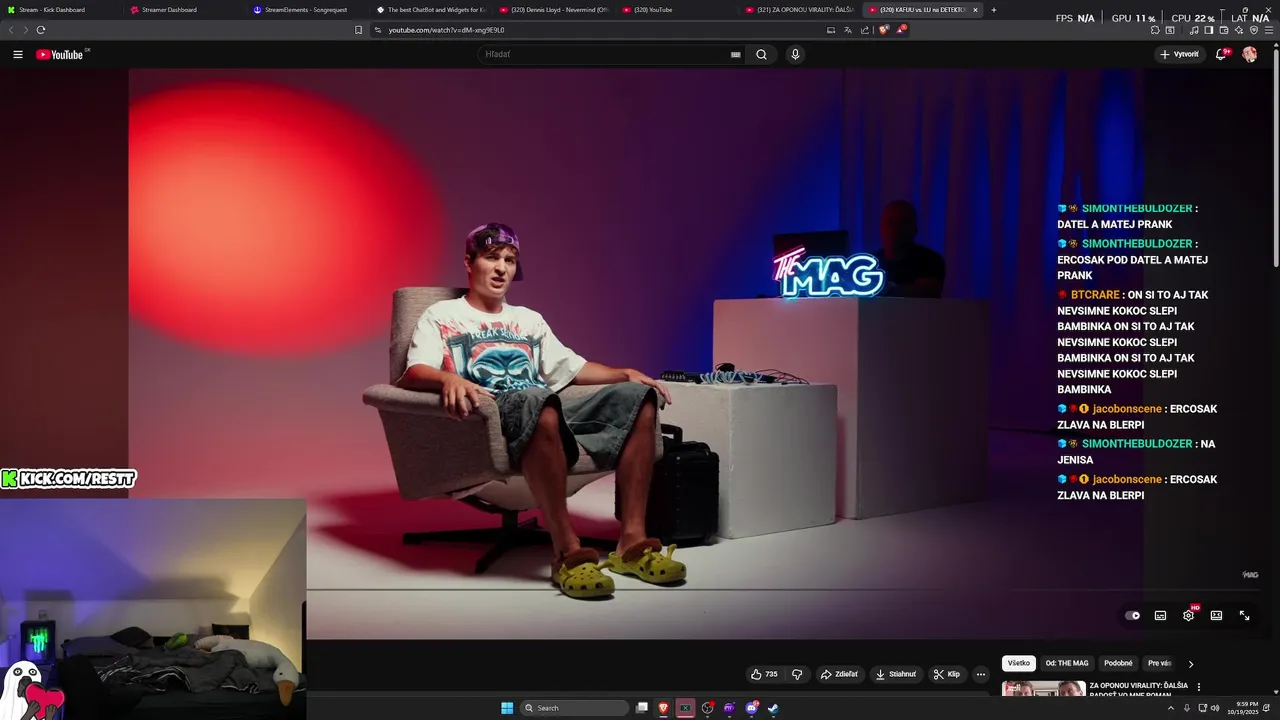
Task: Open options menu for ZA OPONOU VIRALITY video
Action: [1198, 687]
